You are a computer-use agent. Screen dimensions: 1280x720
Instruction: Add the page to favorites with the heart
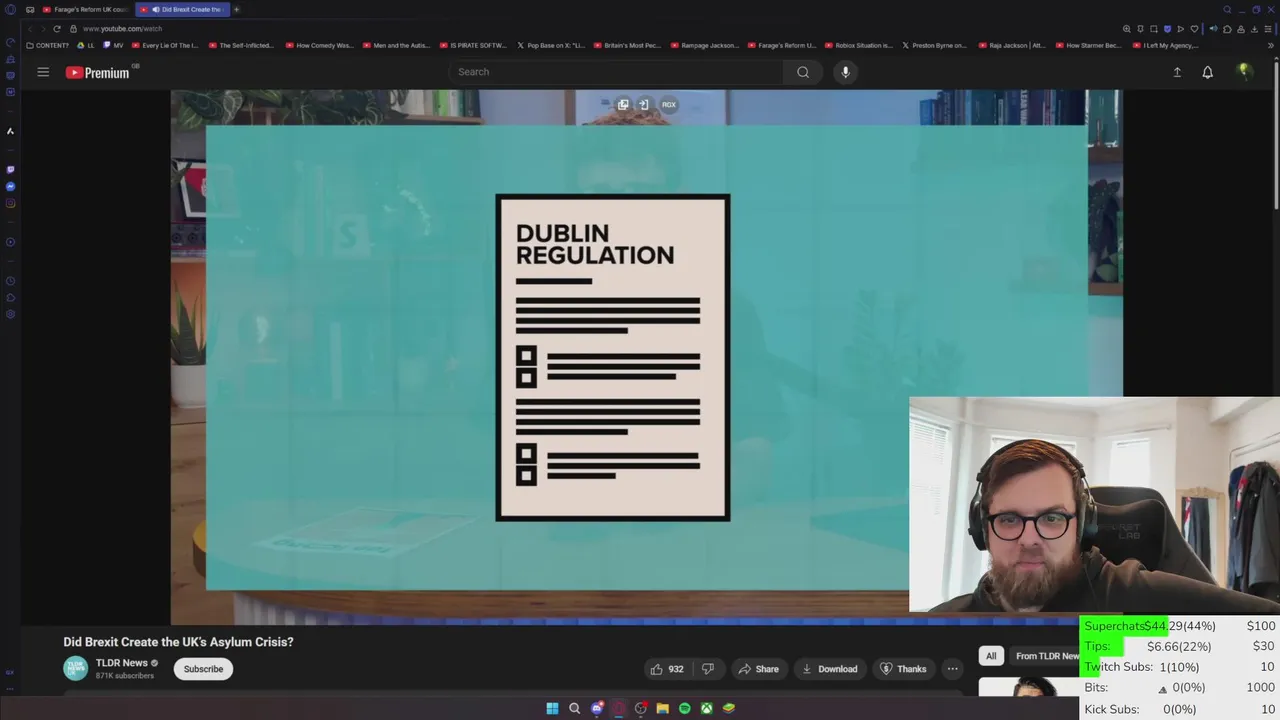pos(1194,29)
